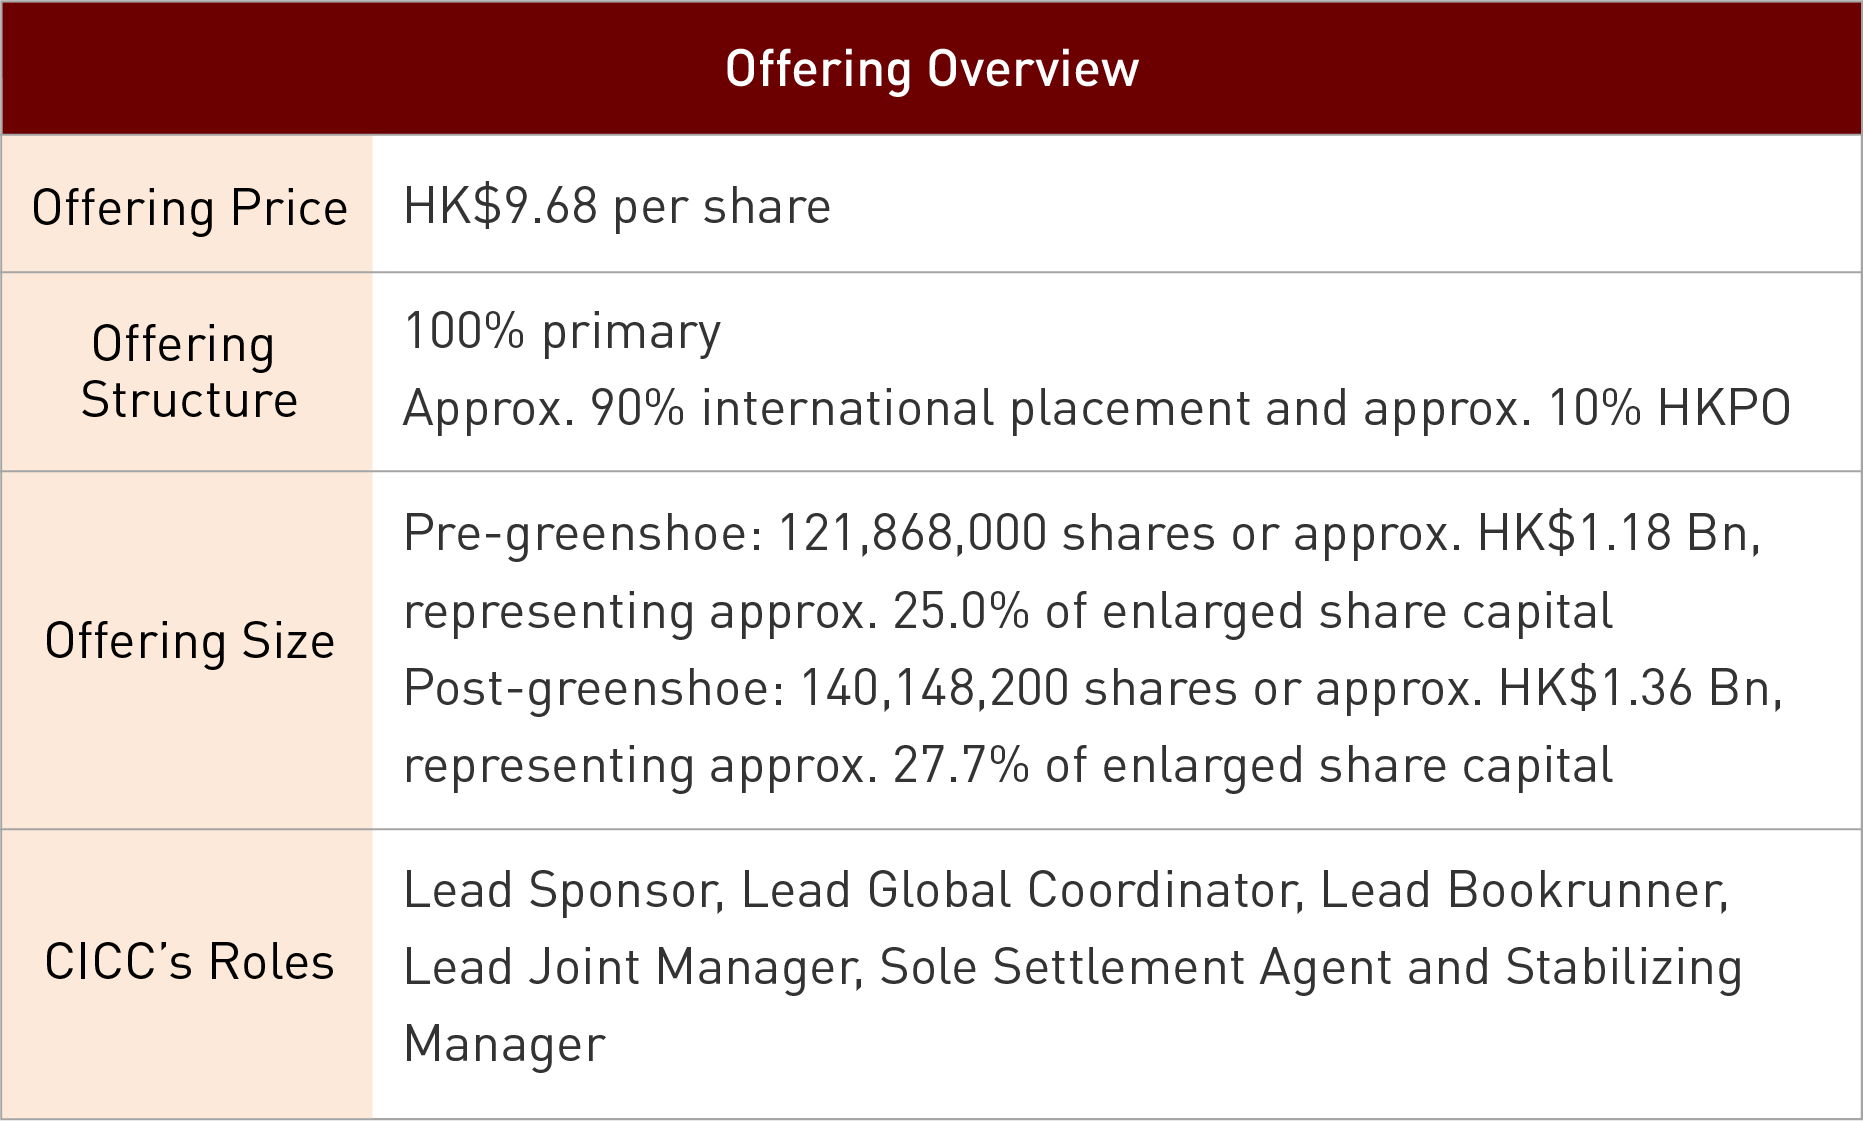Image resolution: width=1863 pixels, height=1121 pixels.
Task: Select the Offering Structure row label
Action: [x=189, y=371]
